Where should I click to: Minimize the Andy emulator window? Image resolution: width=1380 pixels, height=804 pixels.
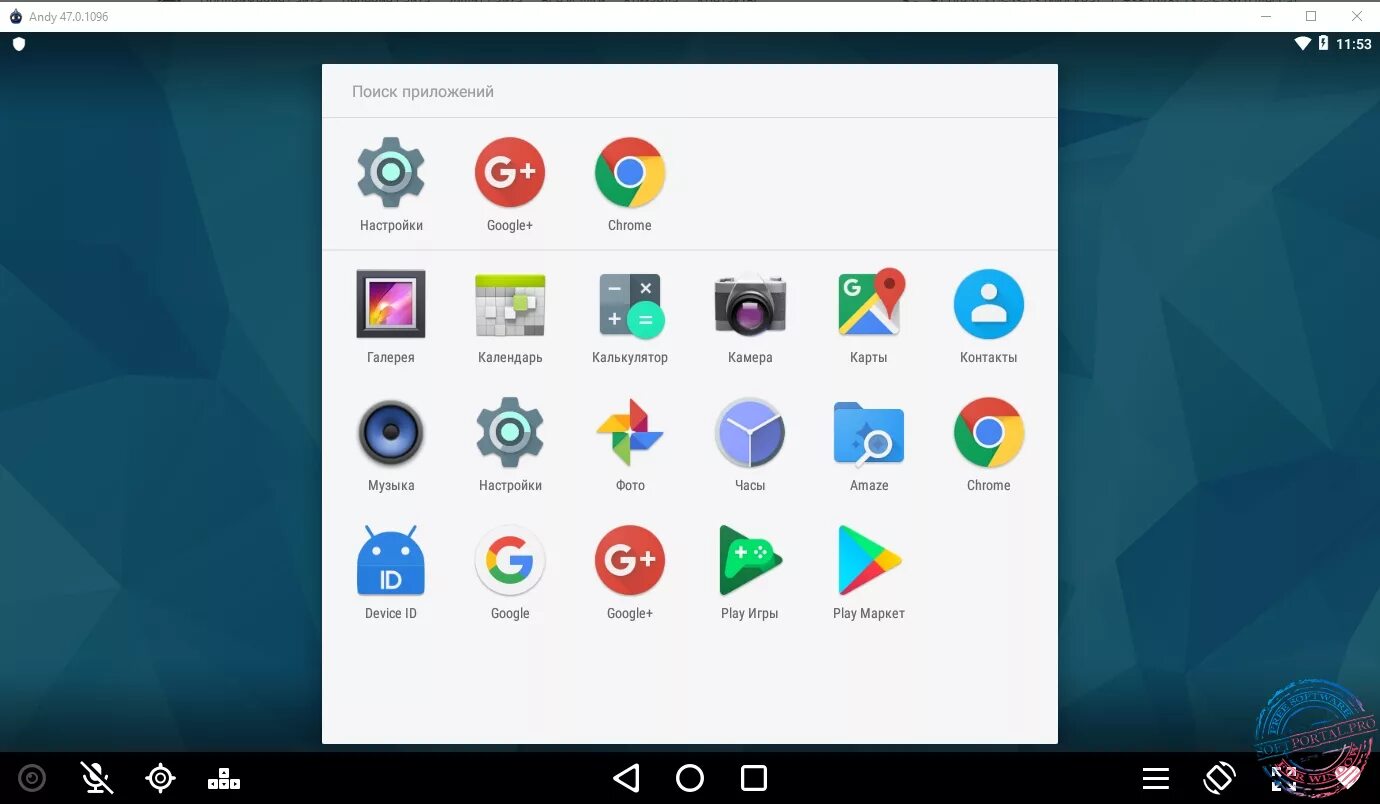click(1266, 16)
